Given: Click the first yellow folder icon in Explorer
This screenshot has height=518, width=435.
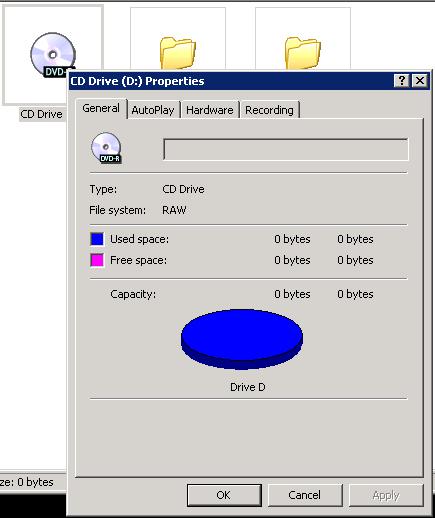Looking at the screenshot, I should coord(178,53).
